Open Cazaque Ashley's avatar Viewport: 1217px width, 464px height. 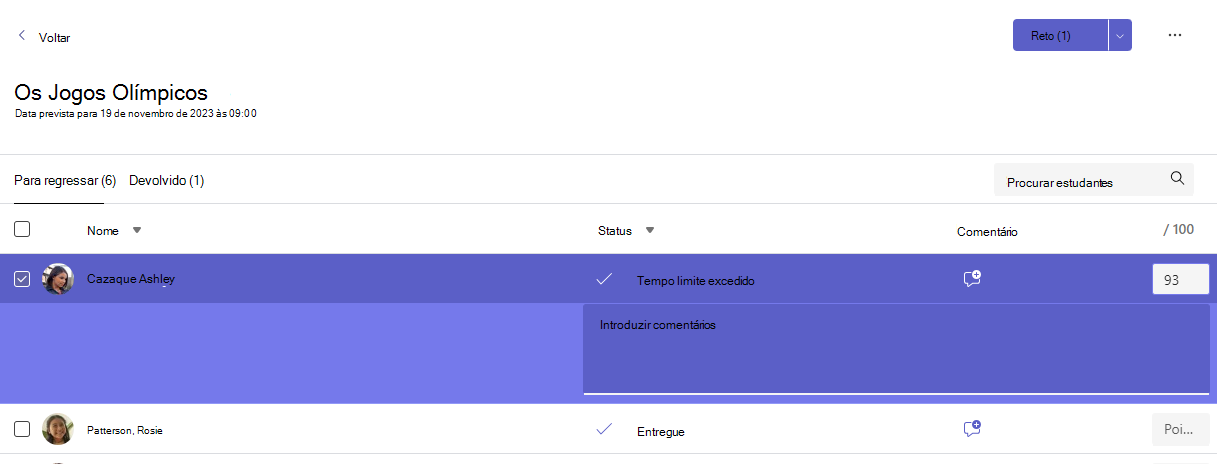pyautogui.click(x=58, y=279)
